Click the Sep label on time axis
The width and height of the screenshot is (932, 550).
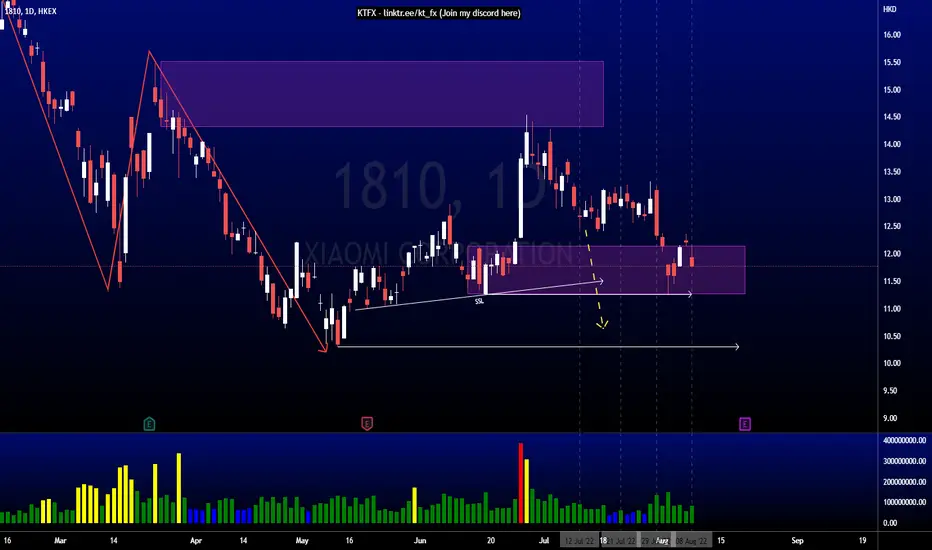(x=797, y=540)
